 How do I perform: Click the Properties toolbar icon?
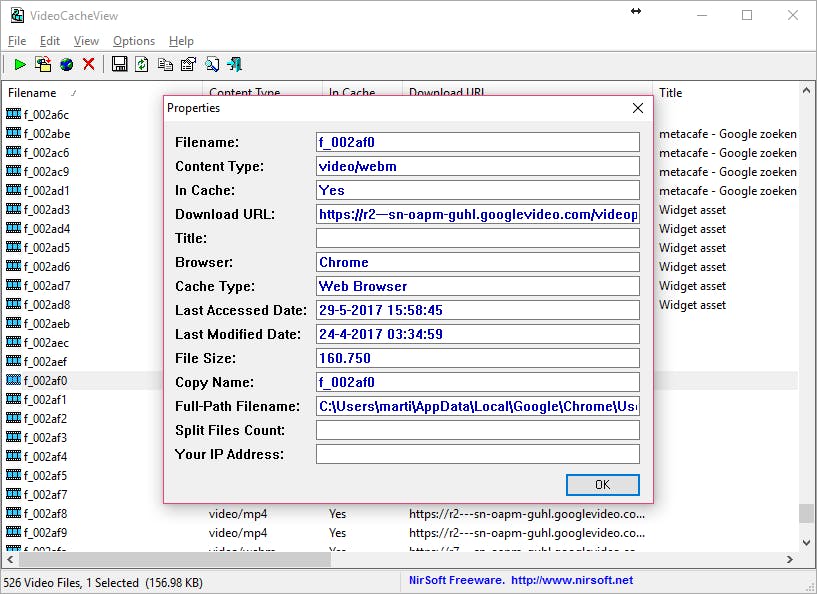coord(188,65)
